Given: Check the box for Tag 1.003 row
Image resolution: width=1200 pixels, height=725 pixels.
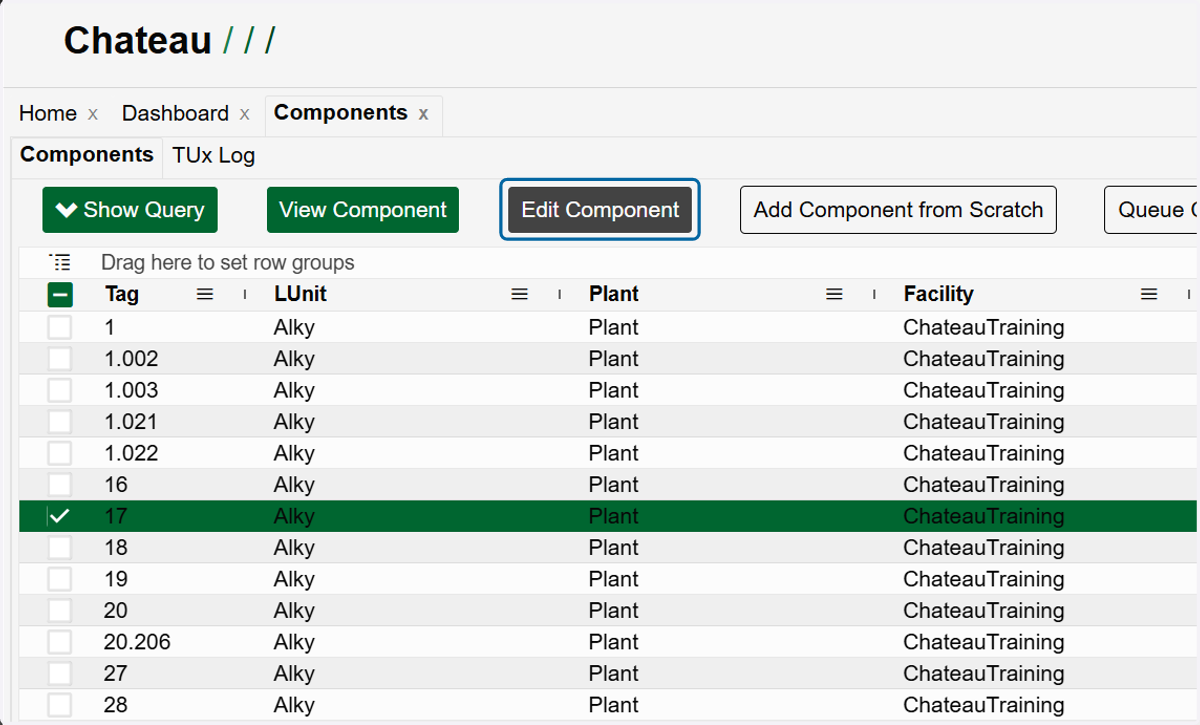Looking at the screenshot, I should 60,390.
